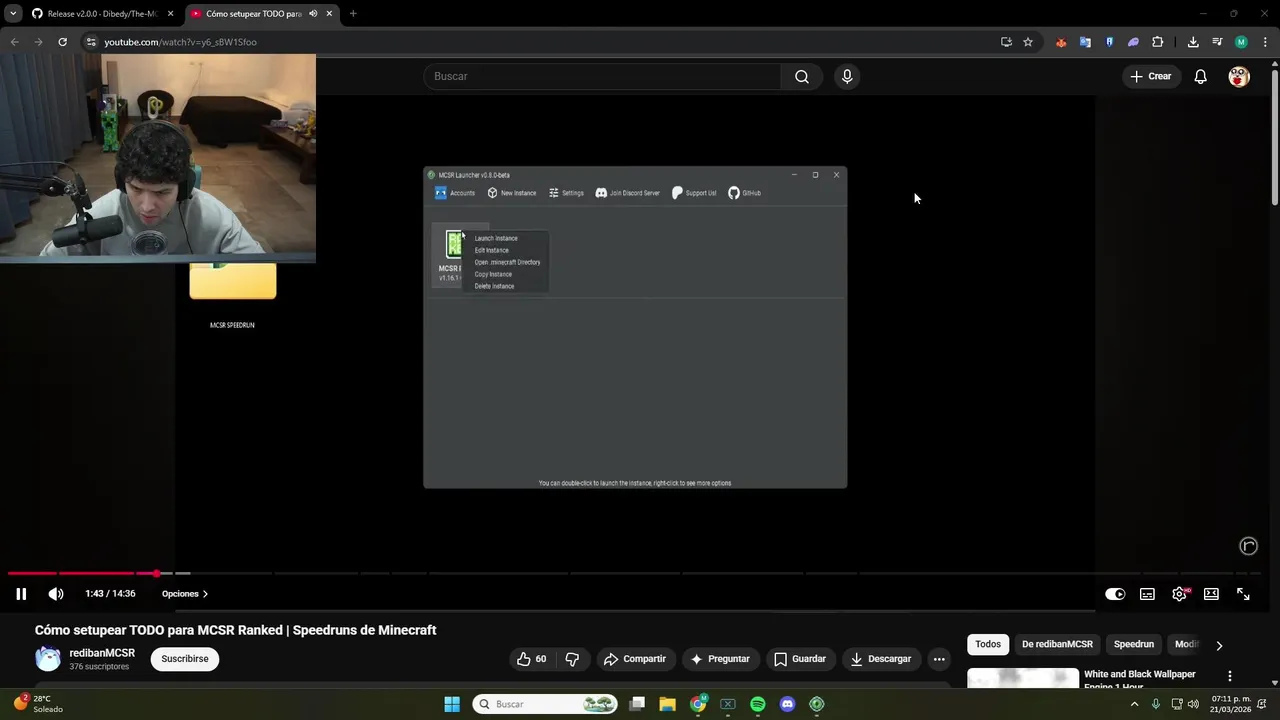Mute the YouTube browser tab audio
Screen dimensions: 1280x720
[x=314, y=14]
